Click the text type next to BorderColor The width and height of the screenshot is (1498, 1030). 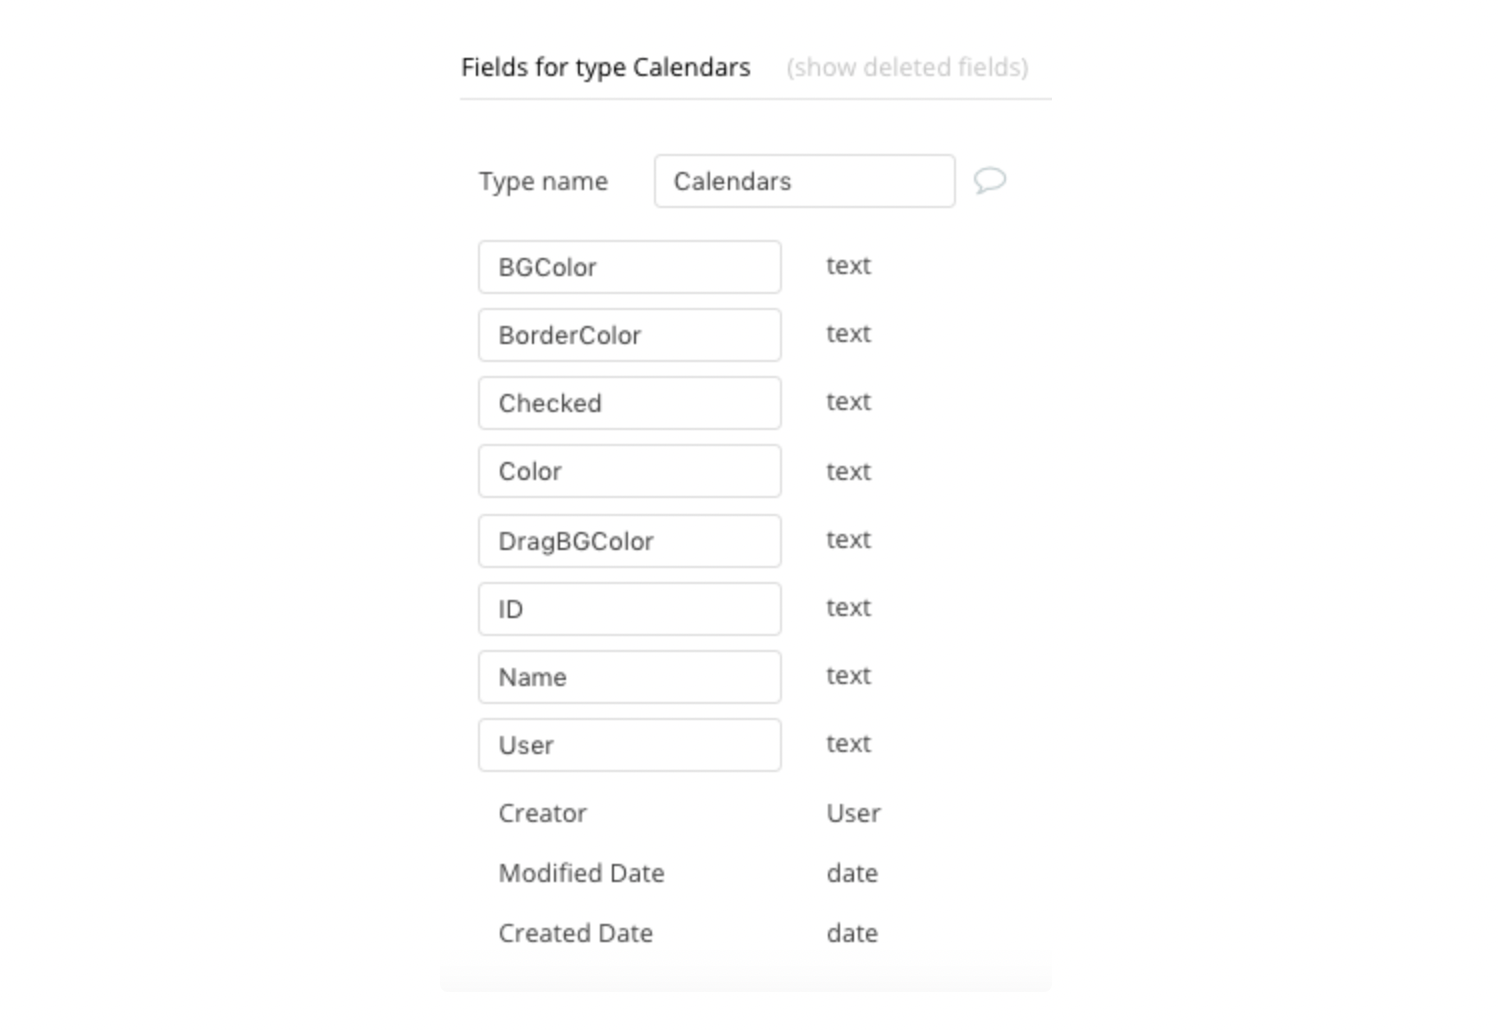[x=848, y=334]
